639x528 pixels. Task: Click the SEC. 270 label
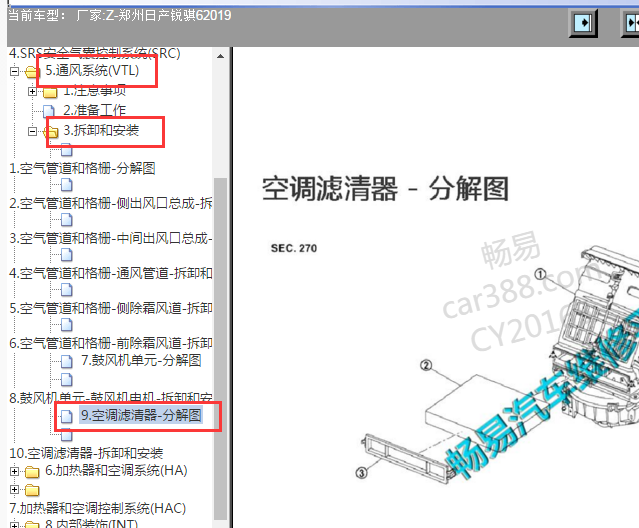294,248
